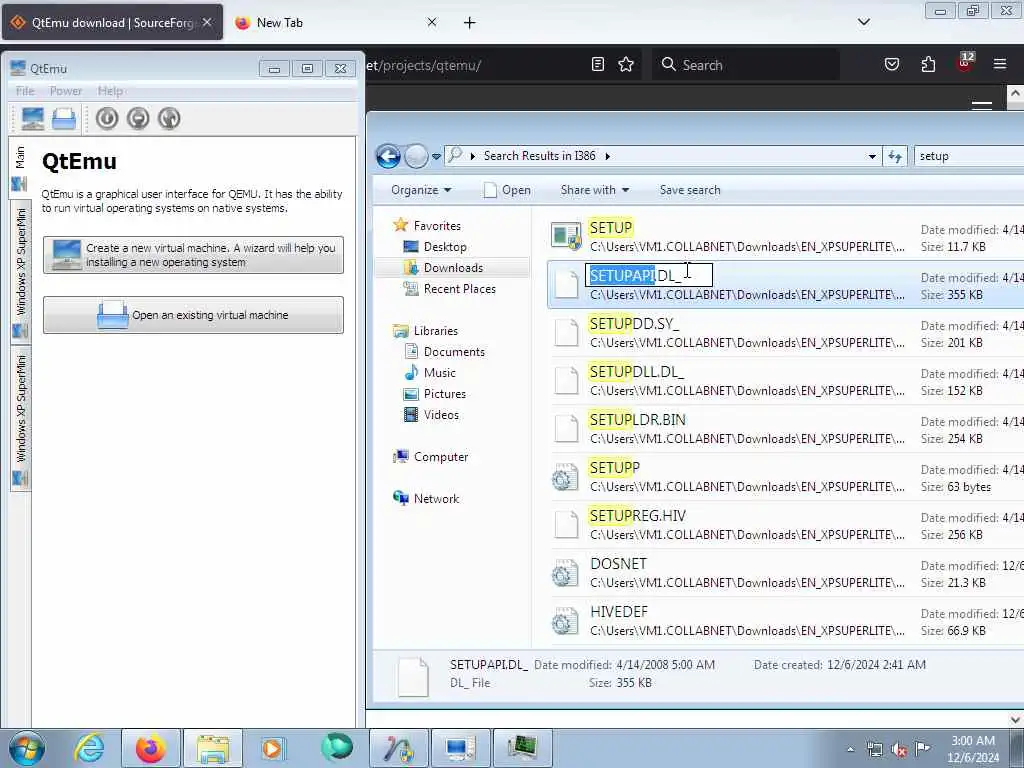Click the power start icon in QtEmu toolbar

tap(107, 119)
